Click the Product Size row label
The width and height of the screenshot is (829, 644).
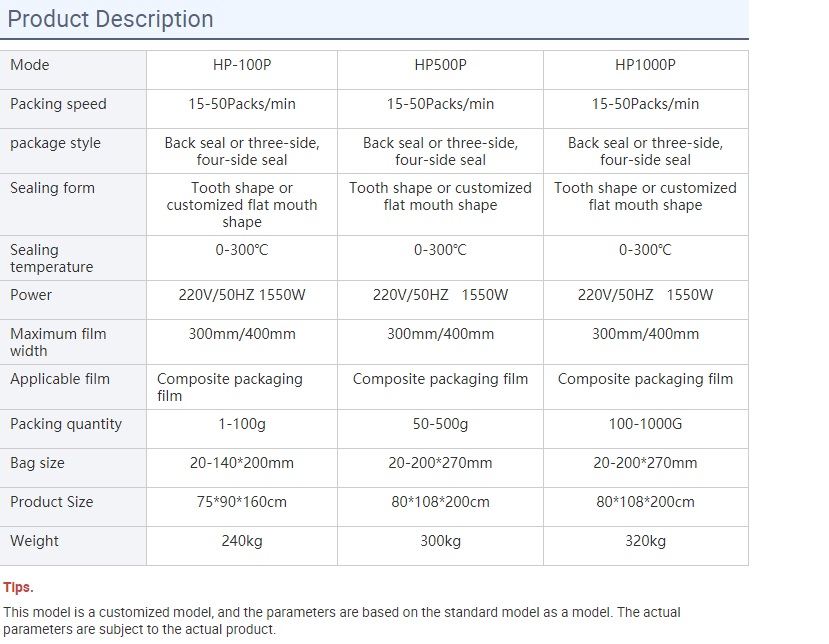point(51,502)
